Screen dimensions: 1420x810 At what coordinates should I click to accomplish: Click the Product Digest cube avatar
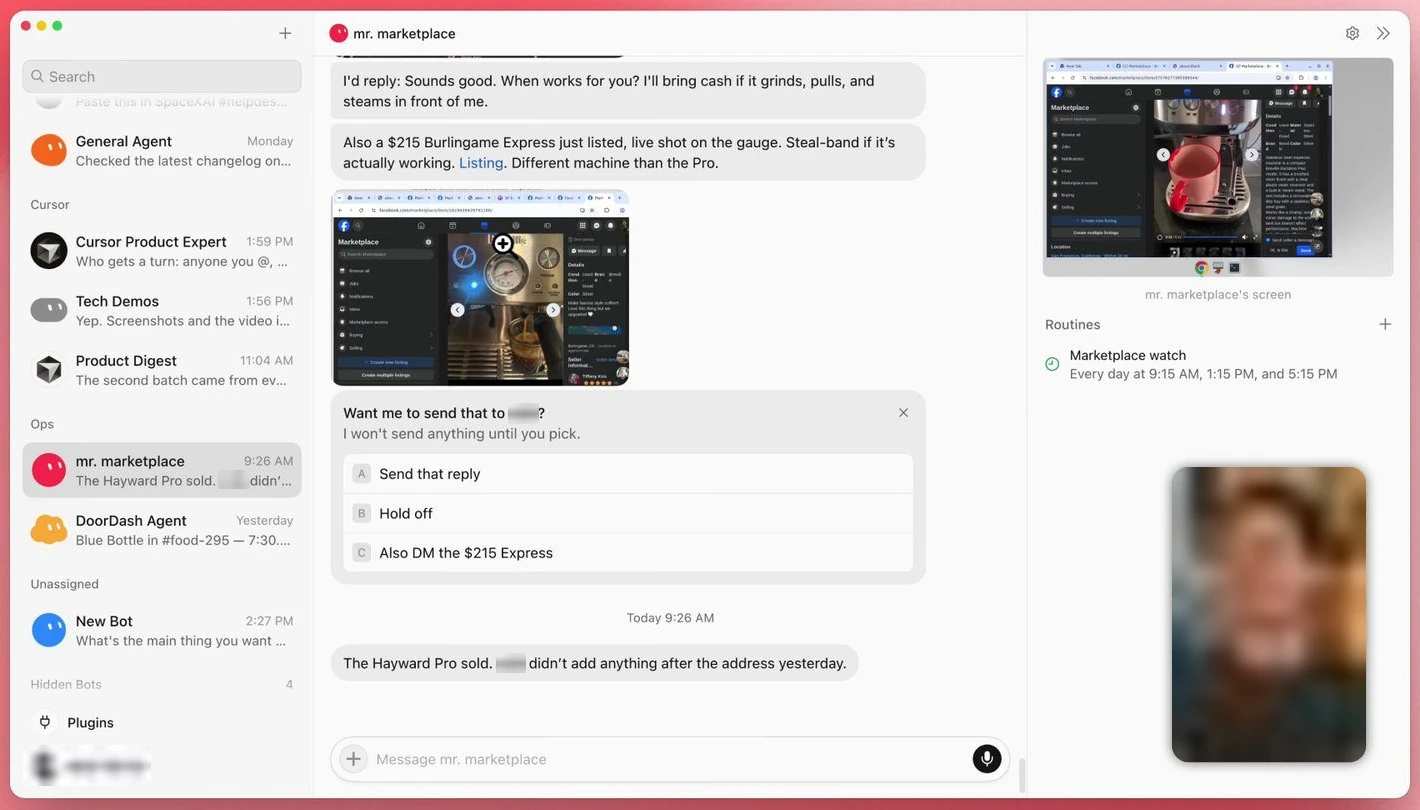[49, 370]
